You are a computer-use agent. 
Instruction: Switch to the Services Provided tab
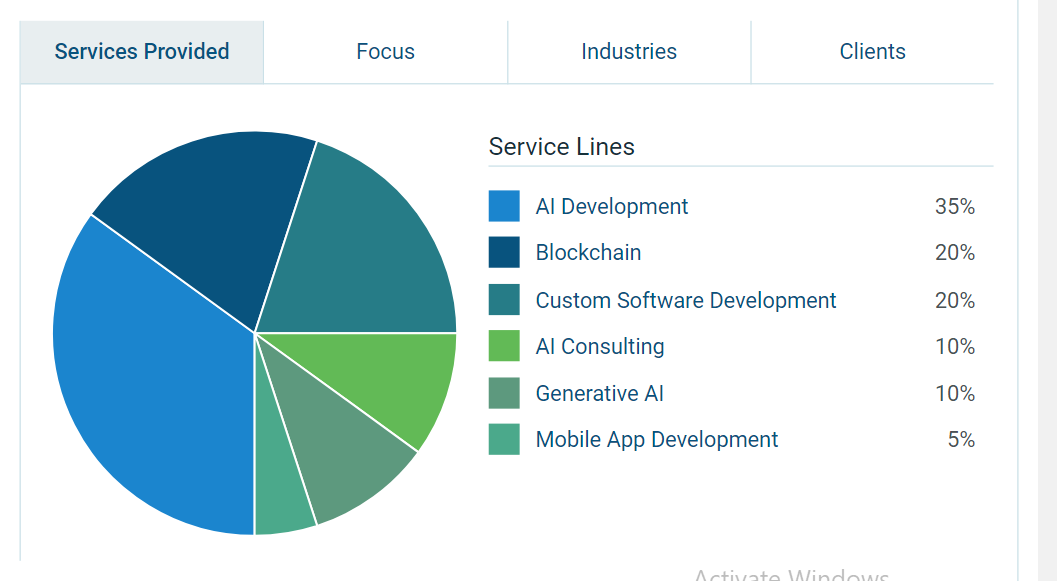(x=142, y=52)
